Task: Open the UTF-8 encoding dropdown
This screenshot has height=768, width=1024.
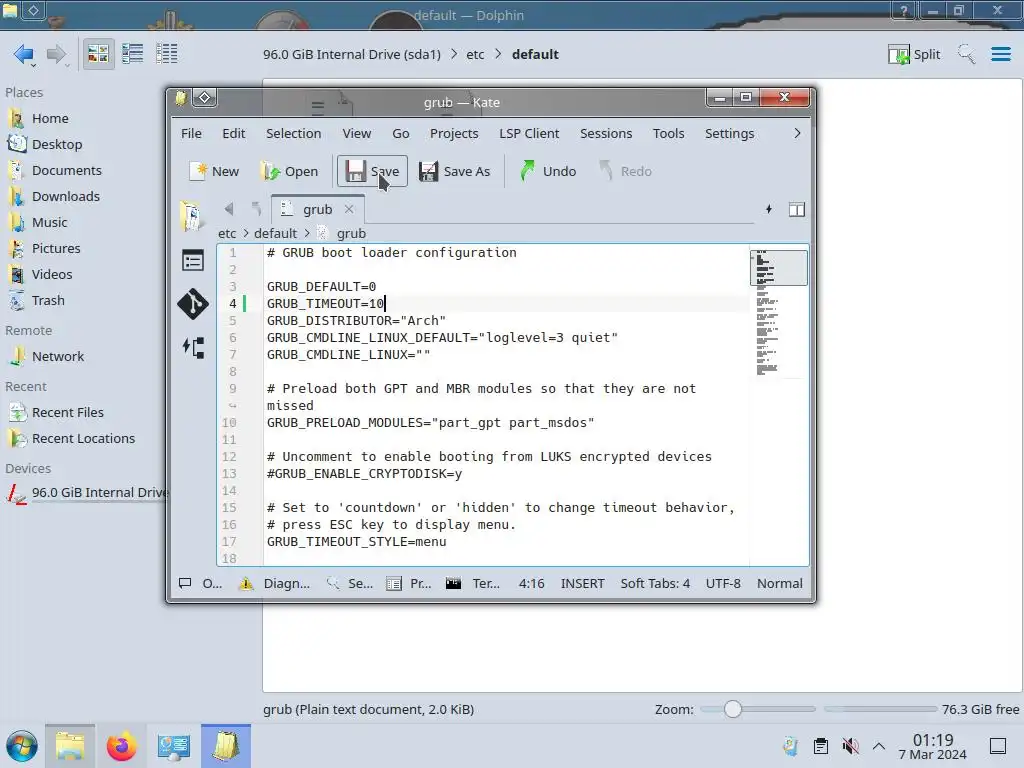Action: coord(723,583)
